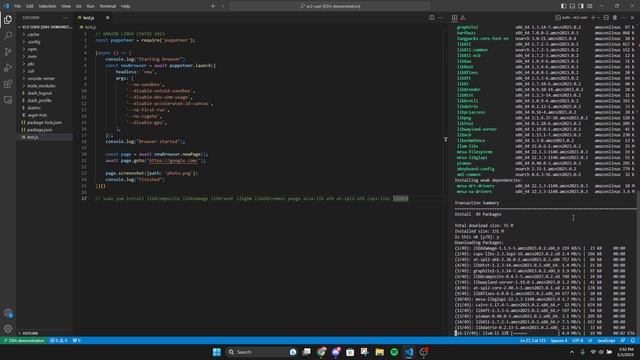Open Chrome from taskbar
This screenshot has width=640, height=360.
click(x=321, y=352)
